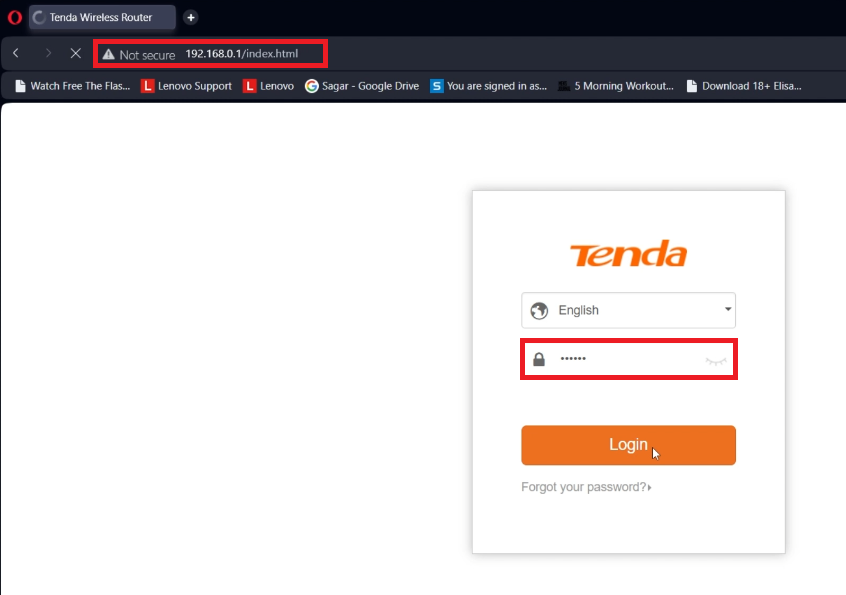The image size is (846, 595).
Task: Click the 192.168.0.1/index.html address field
Action: click(x=242, y=54)
